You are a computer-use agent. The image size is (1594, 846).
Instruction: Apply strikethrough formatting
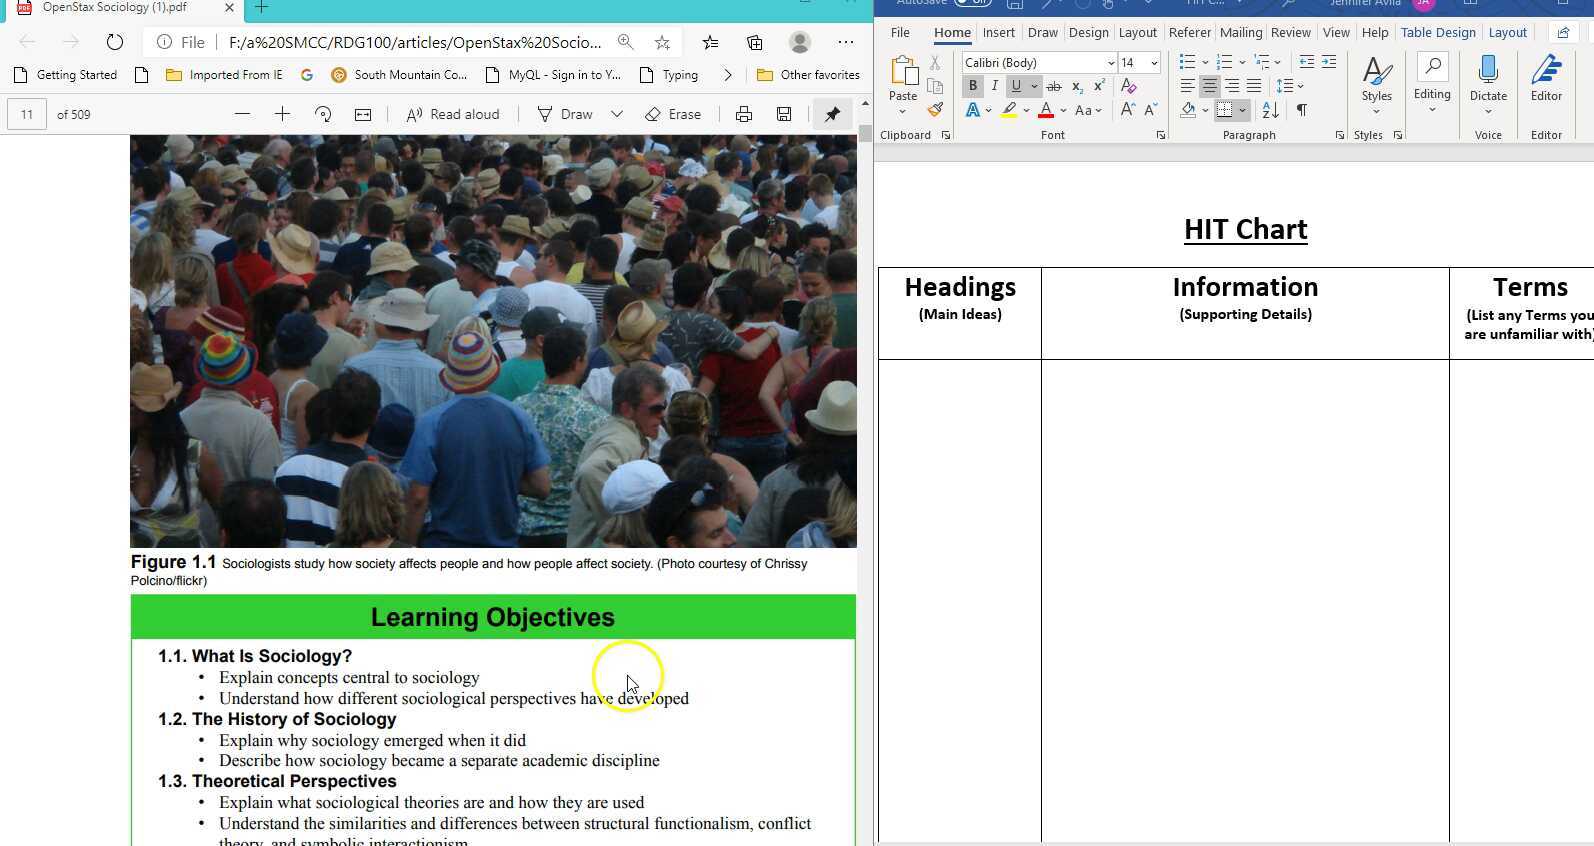pos(1053,87)
